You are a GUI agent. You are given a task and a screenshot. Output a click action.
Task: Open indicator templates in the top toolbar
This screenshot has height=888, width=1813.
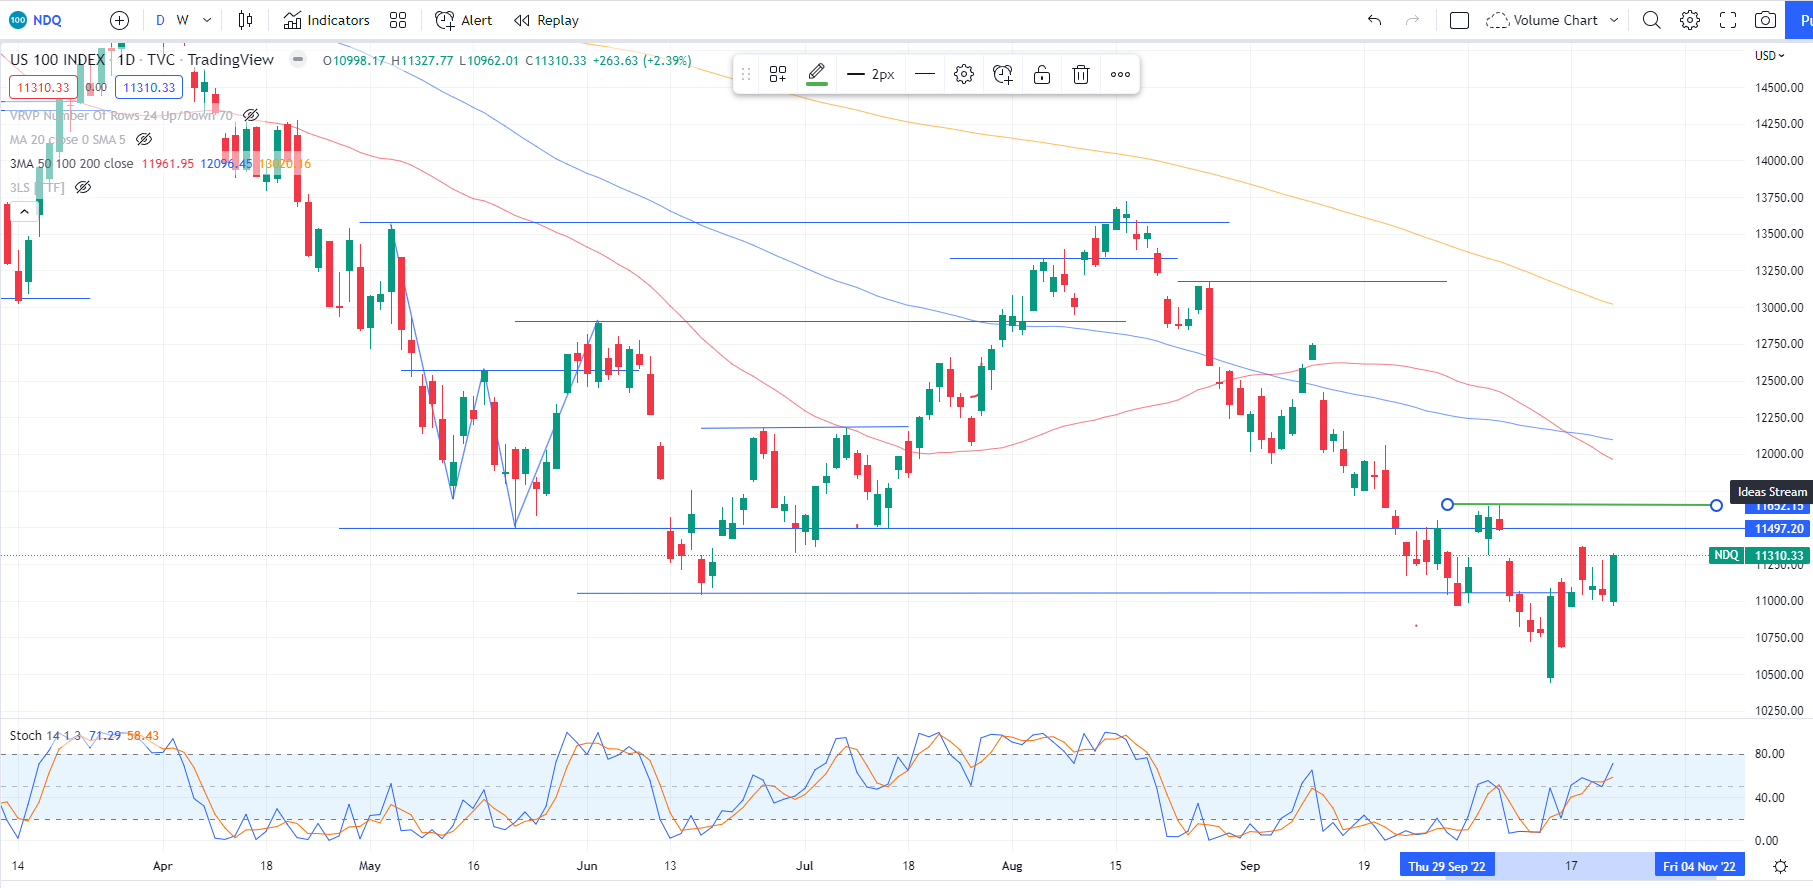[398, 20]
